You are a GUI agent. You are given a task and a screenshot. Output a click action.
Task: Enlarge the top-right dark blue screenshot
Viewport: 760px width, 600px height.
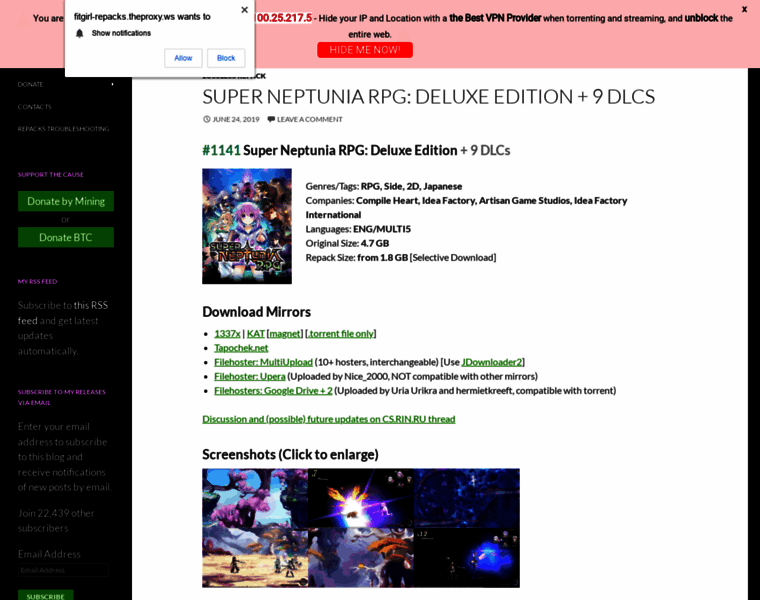click(x=467, y=498)
